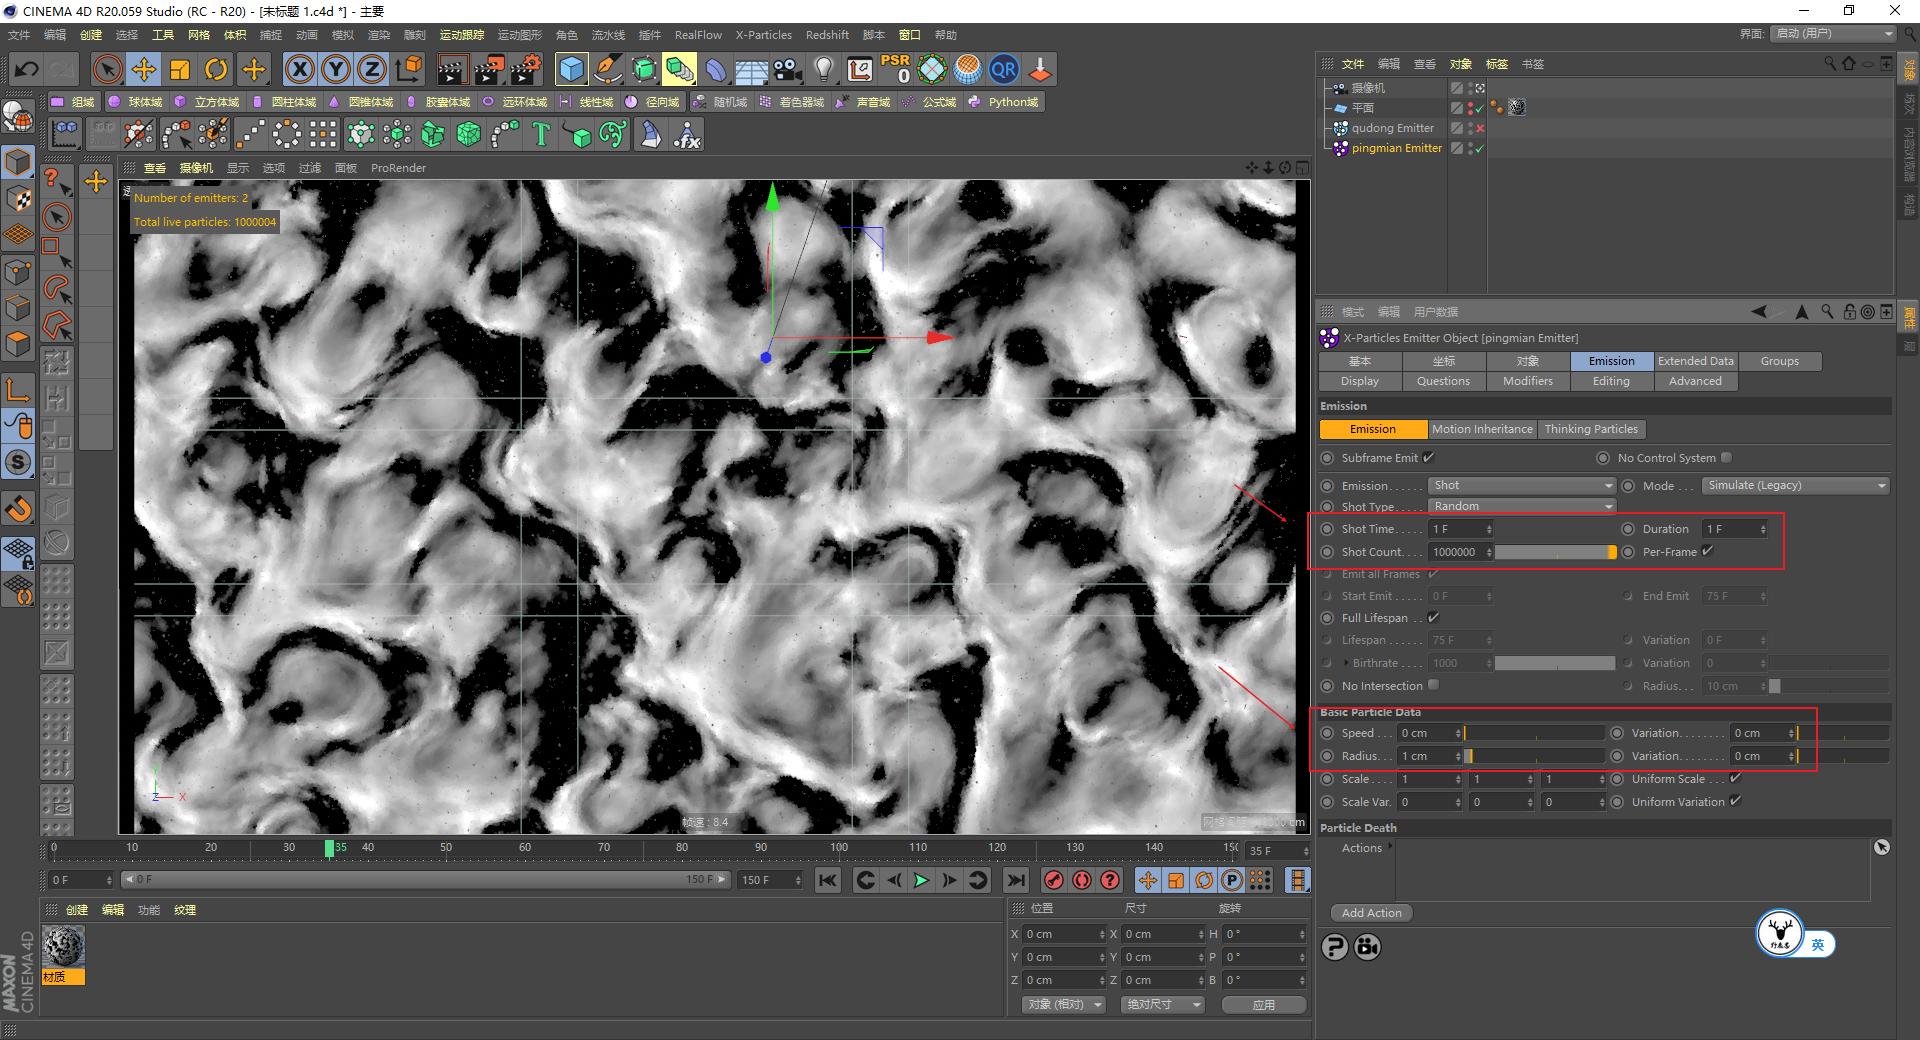Image resolution: width=1920 pixels, height=1040 pixels.
Task: Open the Emission Shot dropdown
Action: (x=1520, y=485)
